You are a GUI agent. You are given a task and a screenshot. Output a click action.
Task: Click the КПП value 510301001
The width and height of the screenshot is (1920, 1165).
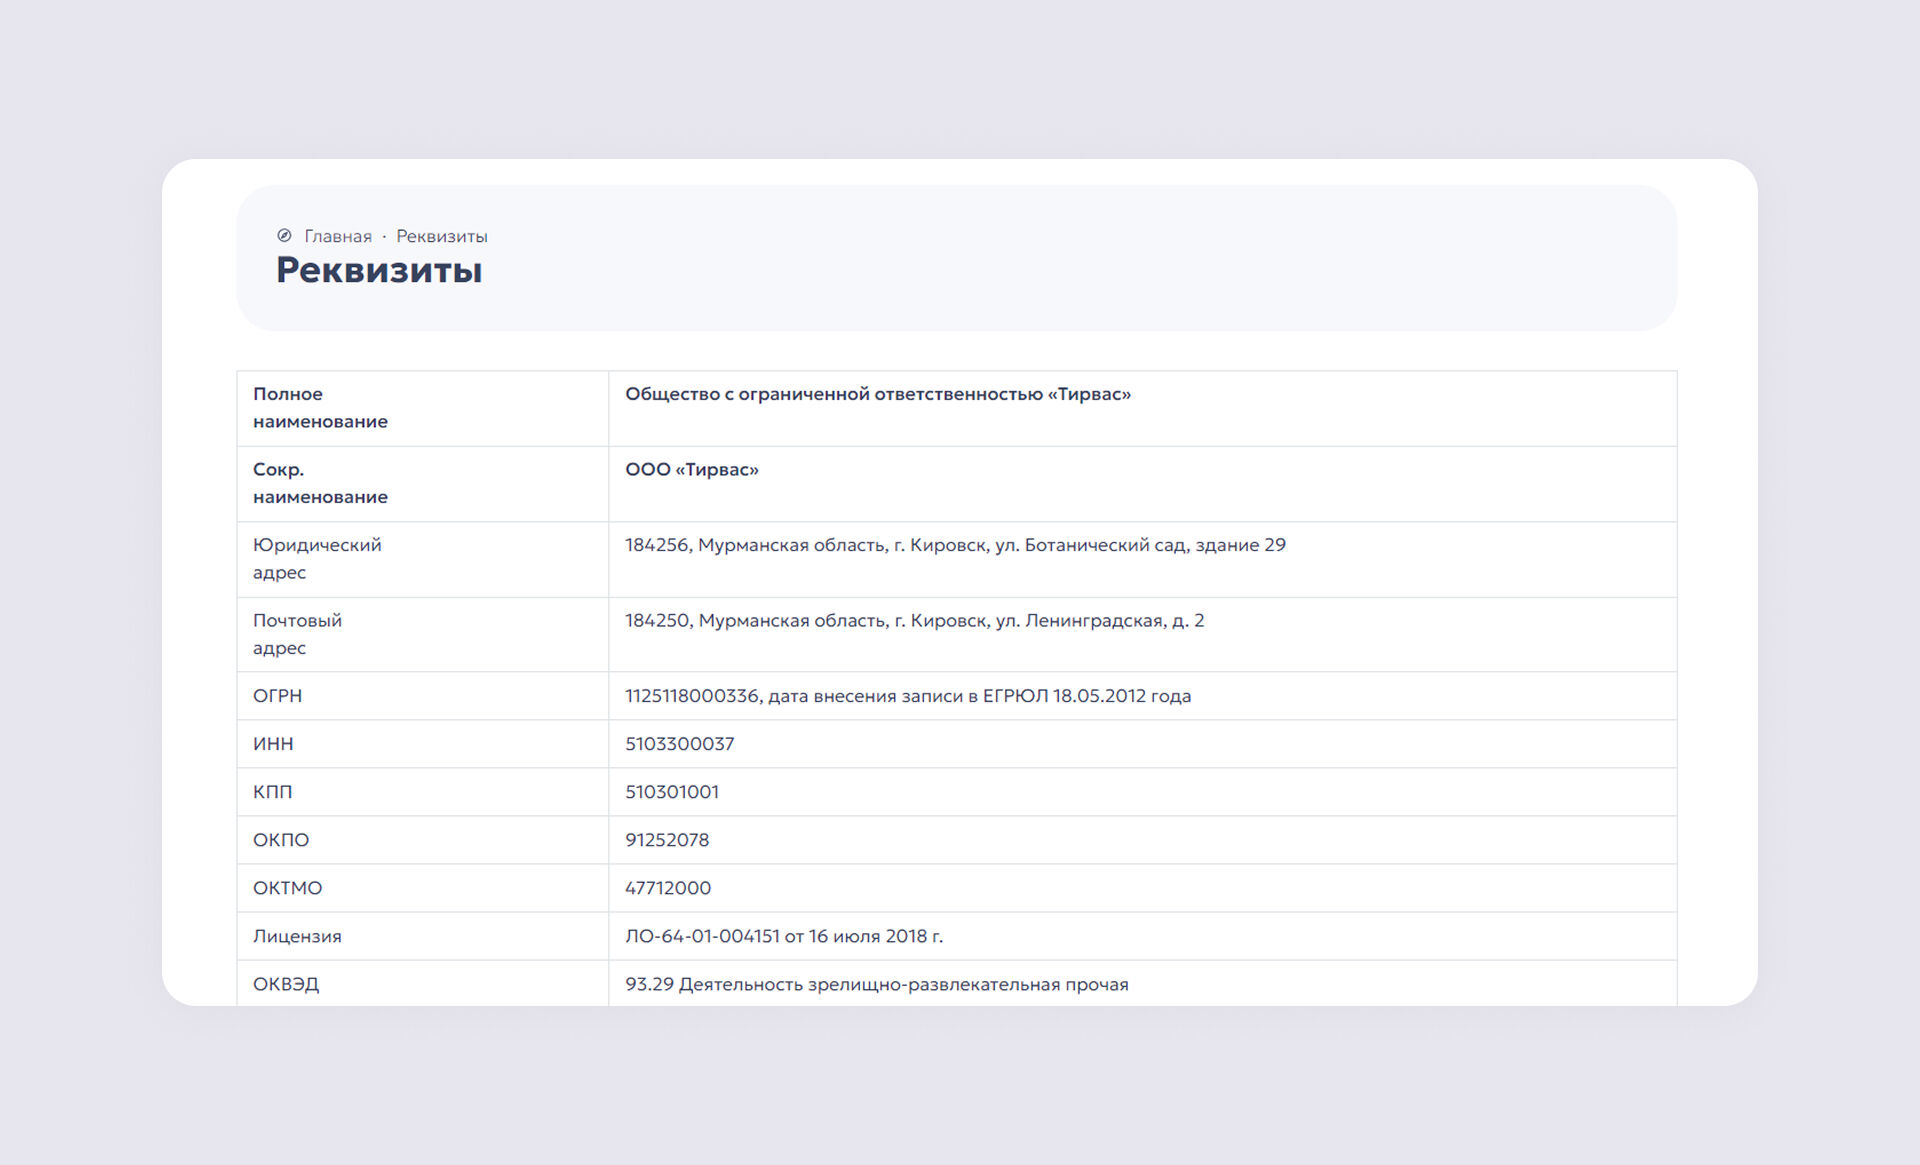(672, 792)
